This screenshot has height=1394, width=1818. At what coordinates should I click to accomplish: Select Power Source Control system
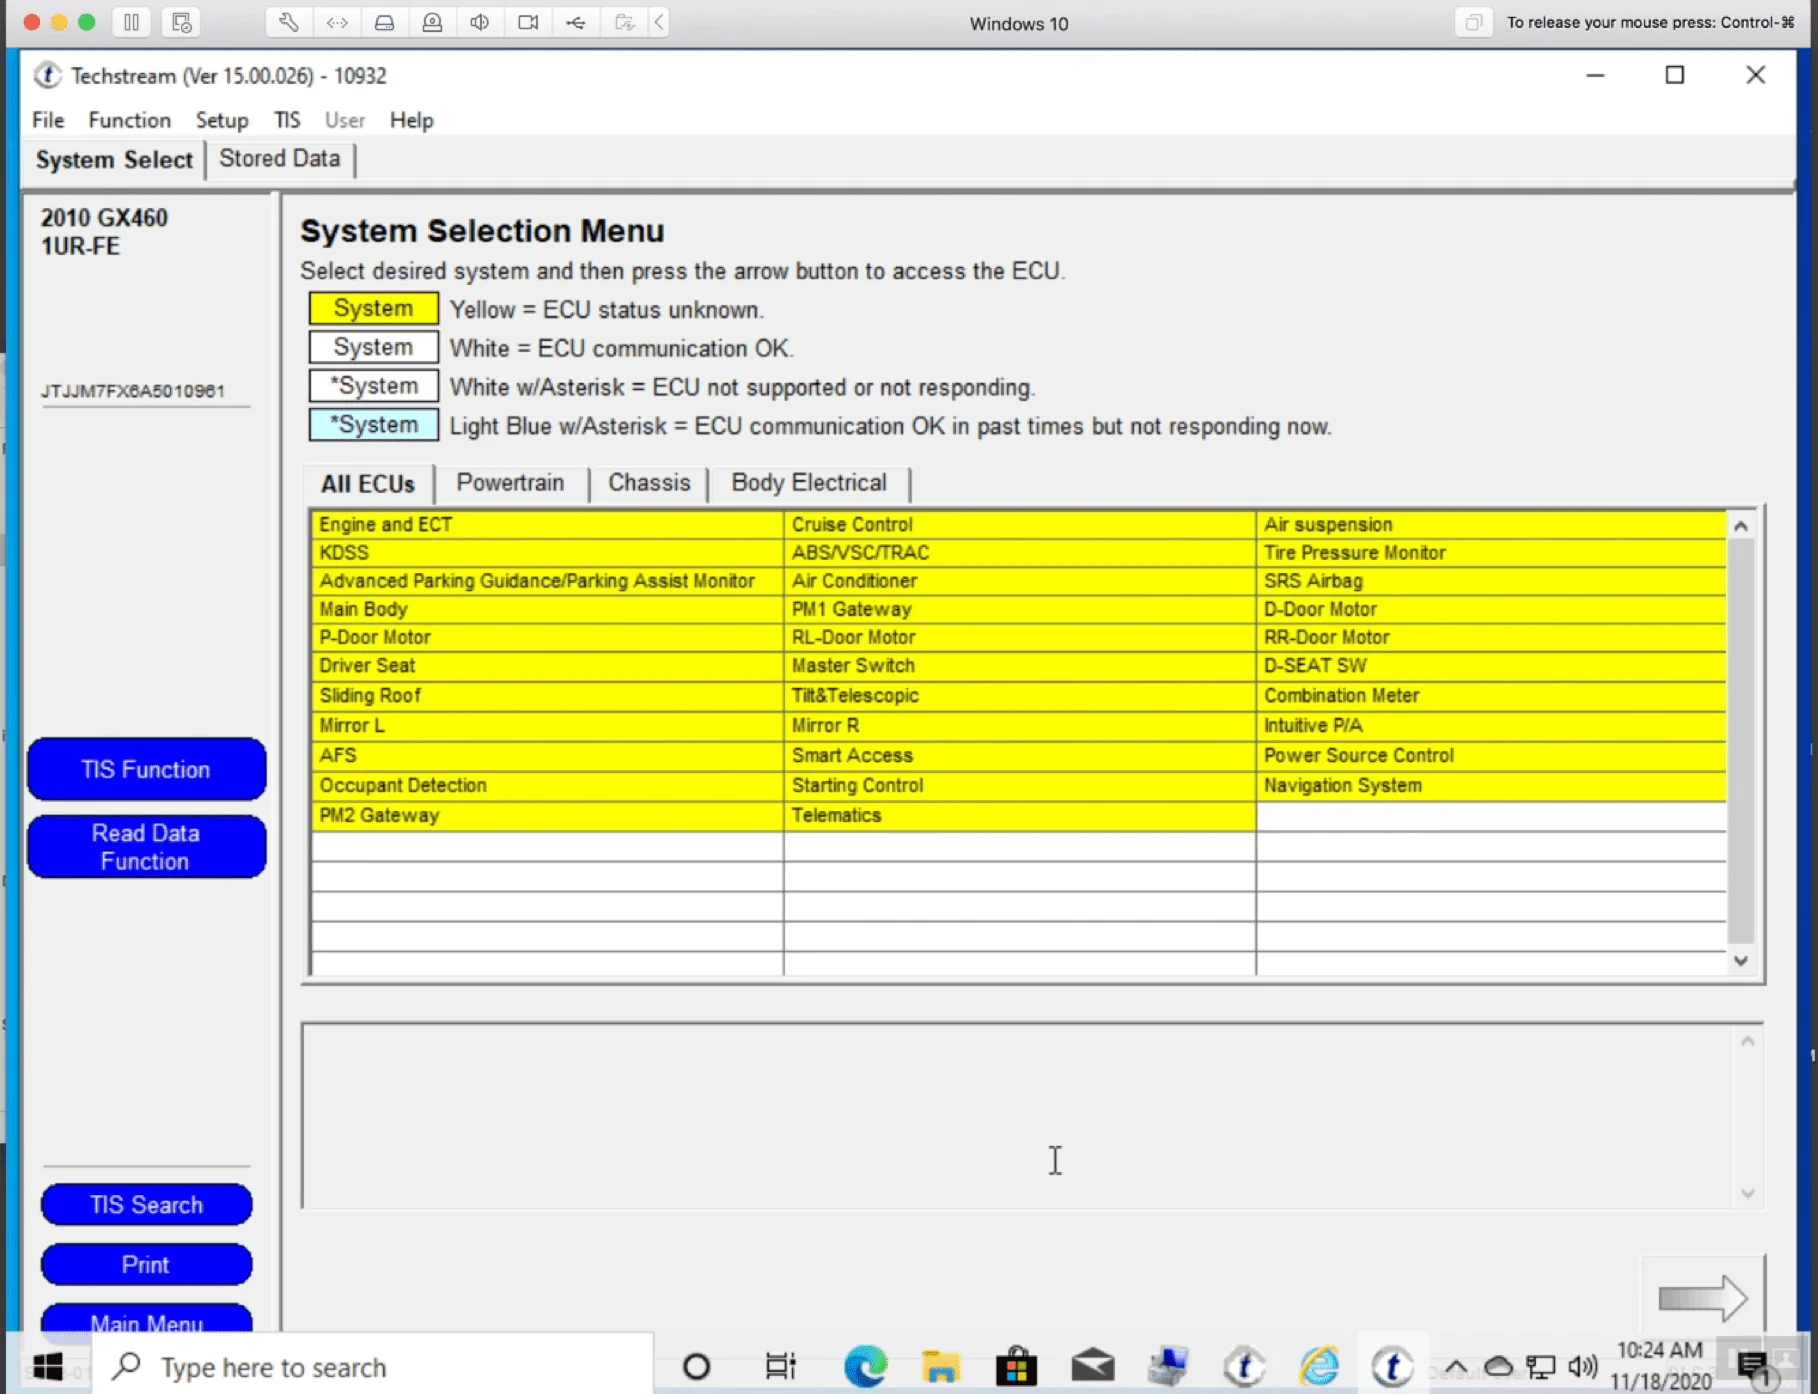(x=1491, y=755)
